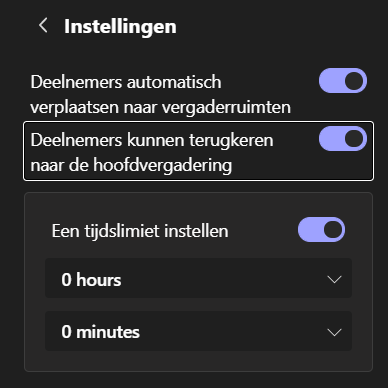Click the 'naar de hoofdvergadering' text line
388x388 pixels.
click(131, 165)
